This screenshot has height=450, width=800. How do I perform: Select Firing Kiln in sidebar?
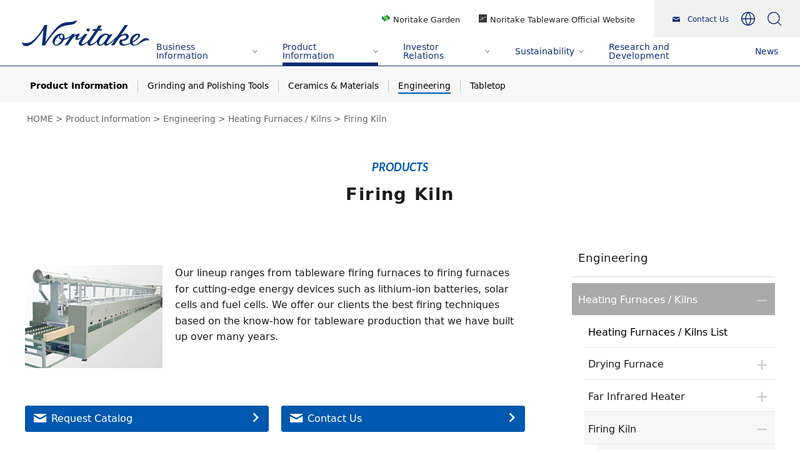click(612, 429)
